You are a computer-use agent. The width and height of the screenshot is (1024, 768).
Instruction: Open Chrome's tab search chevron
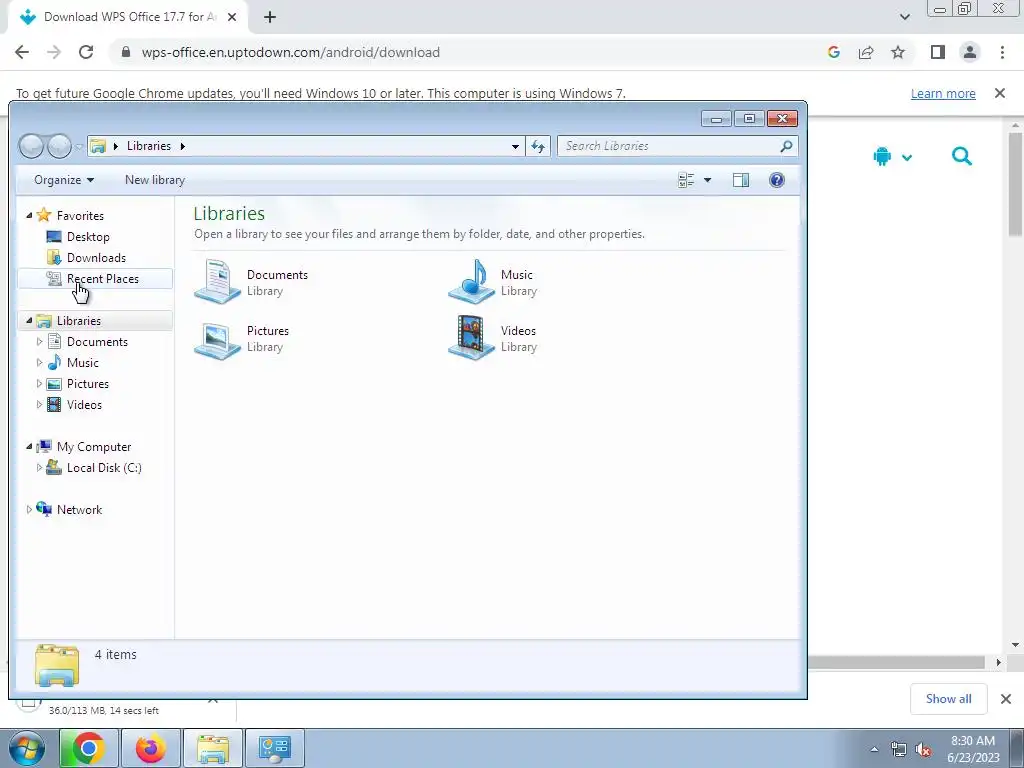click(904, 17)
